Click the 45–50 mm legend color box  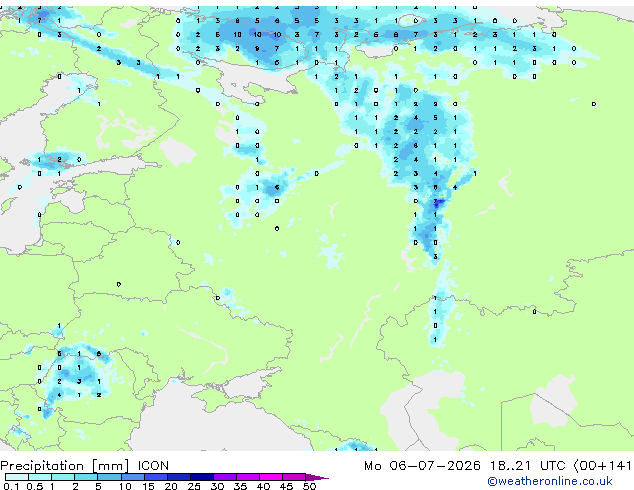pos(294,477)
